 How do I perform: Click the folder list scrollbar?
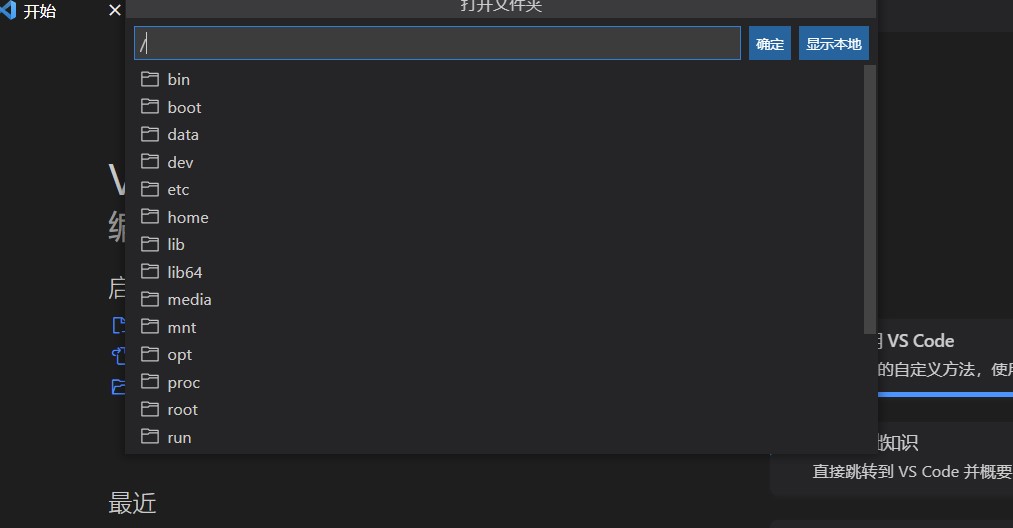point(870,199)
